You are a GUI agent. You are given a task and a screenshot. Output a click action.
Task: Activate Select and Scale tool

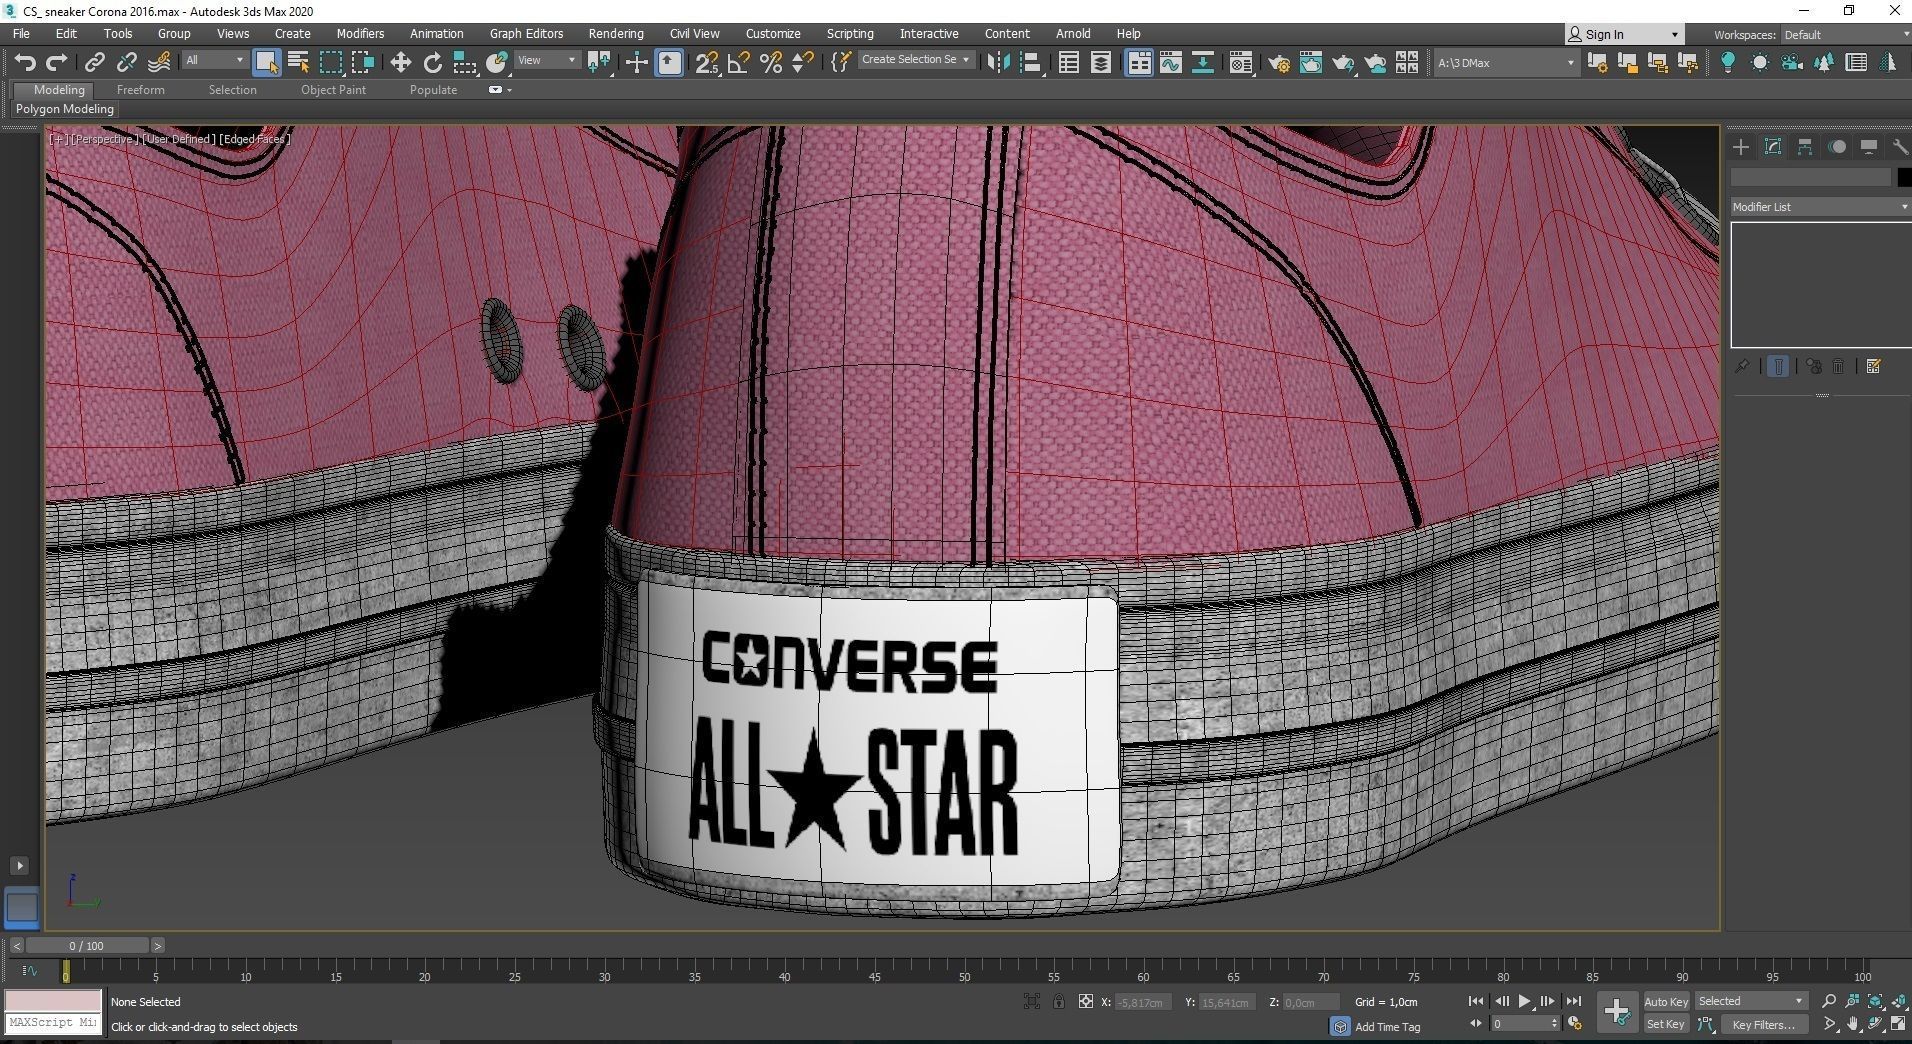[x=464, y=63]
